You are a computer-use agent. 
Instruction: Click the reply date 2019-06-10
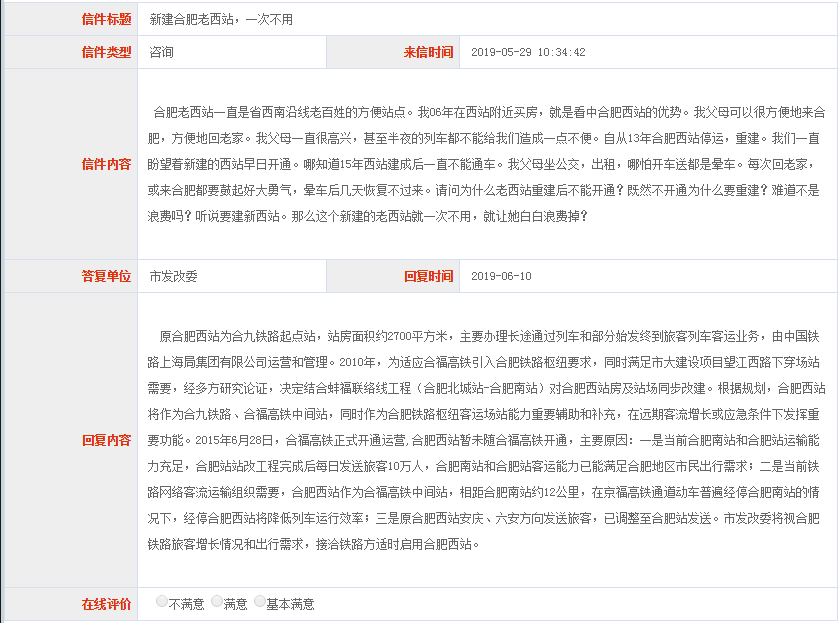501,276
